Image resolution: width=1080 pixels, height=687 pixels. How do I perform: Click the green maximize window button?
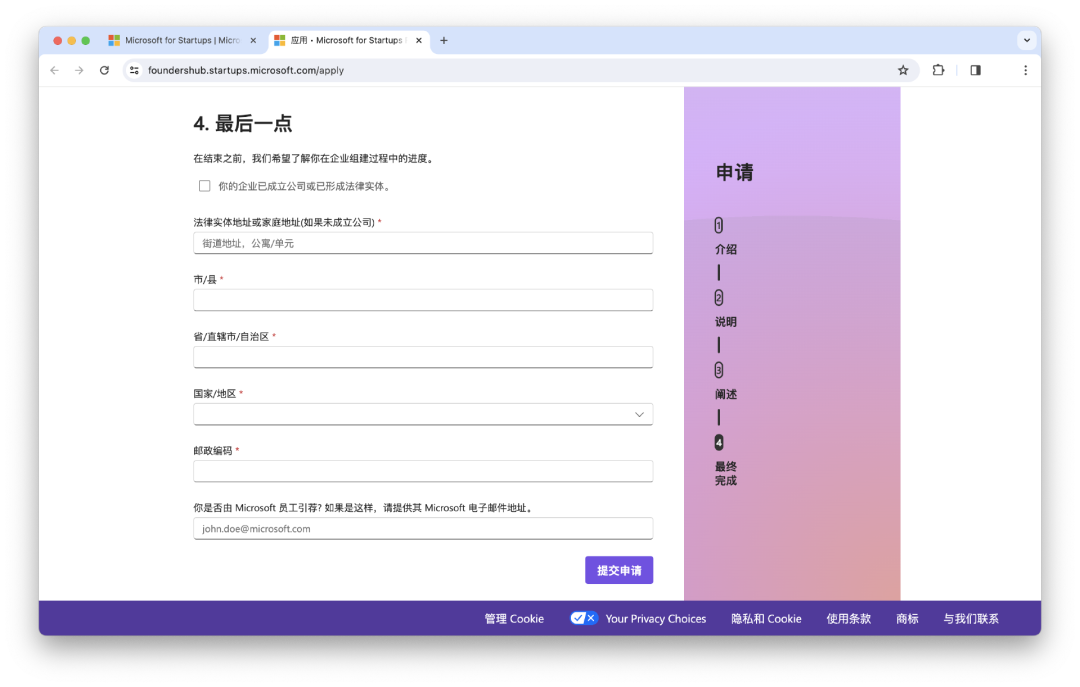point(85,41)
